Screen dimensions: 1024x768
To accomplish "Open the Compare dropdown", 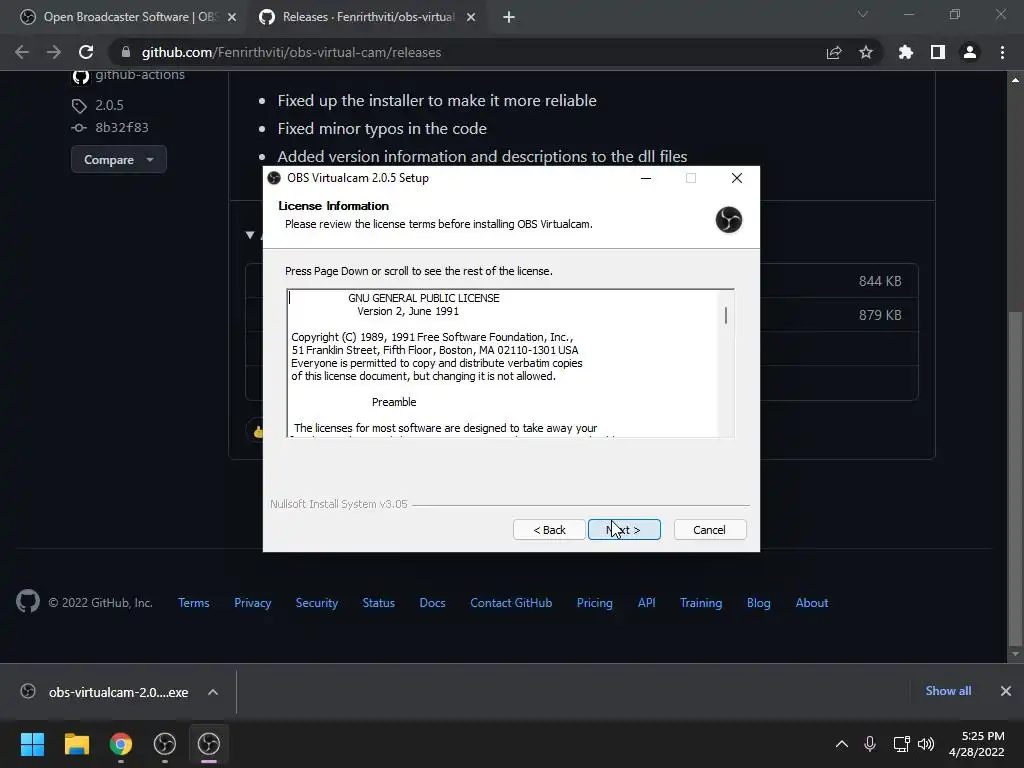I will [x=119, y=160].
